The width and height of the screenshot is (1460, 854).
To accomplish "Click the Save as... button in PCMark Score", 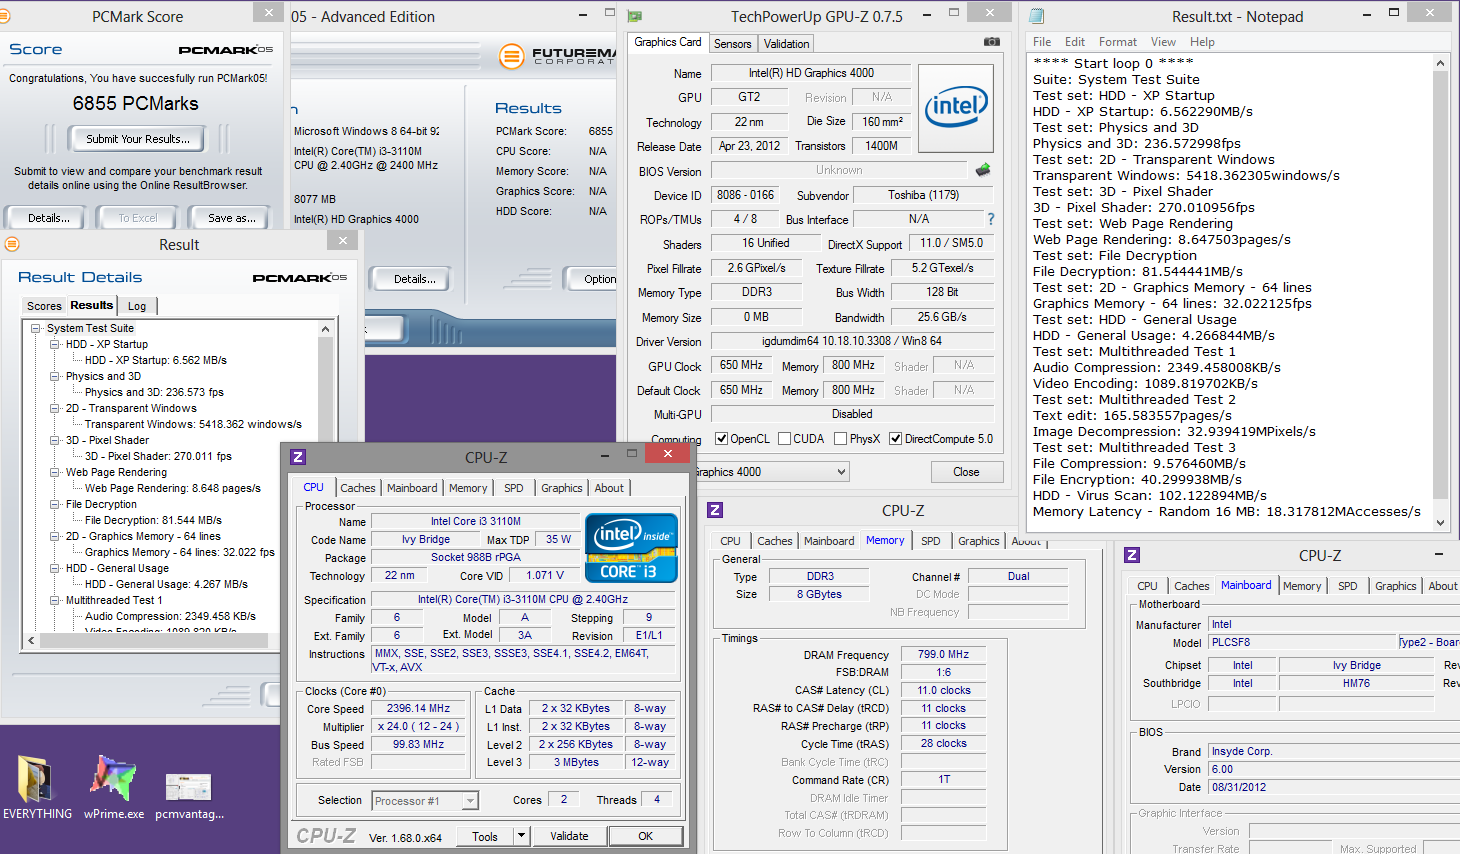I will [232, 218].
